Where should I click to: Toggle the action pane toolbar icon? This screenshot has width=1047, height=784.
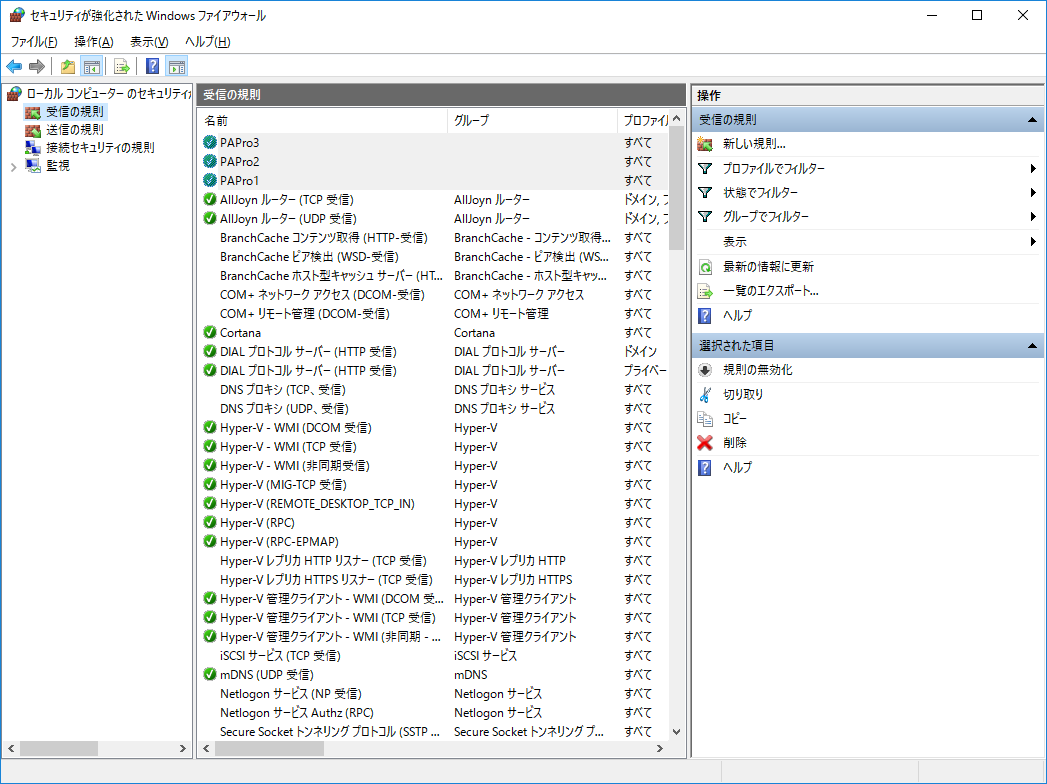pos(177,67)
